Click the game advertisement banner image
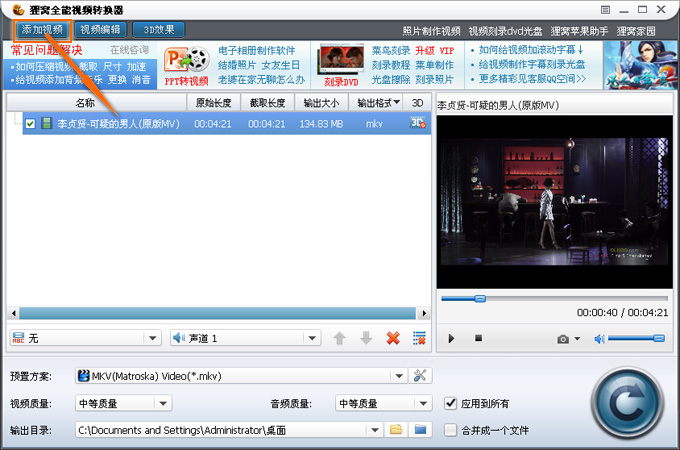This screenshot has height=450, width=680. (x=640, y=65)
